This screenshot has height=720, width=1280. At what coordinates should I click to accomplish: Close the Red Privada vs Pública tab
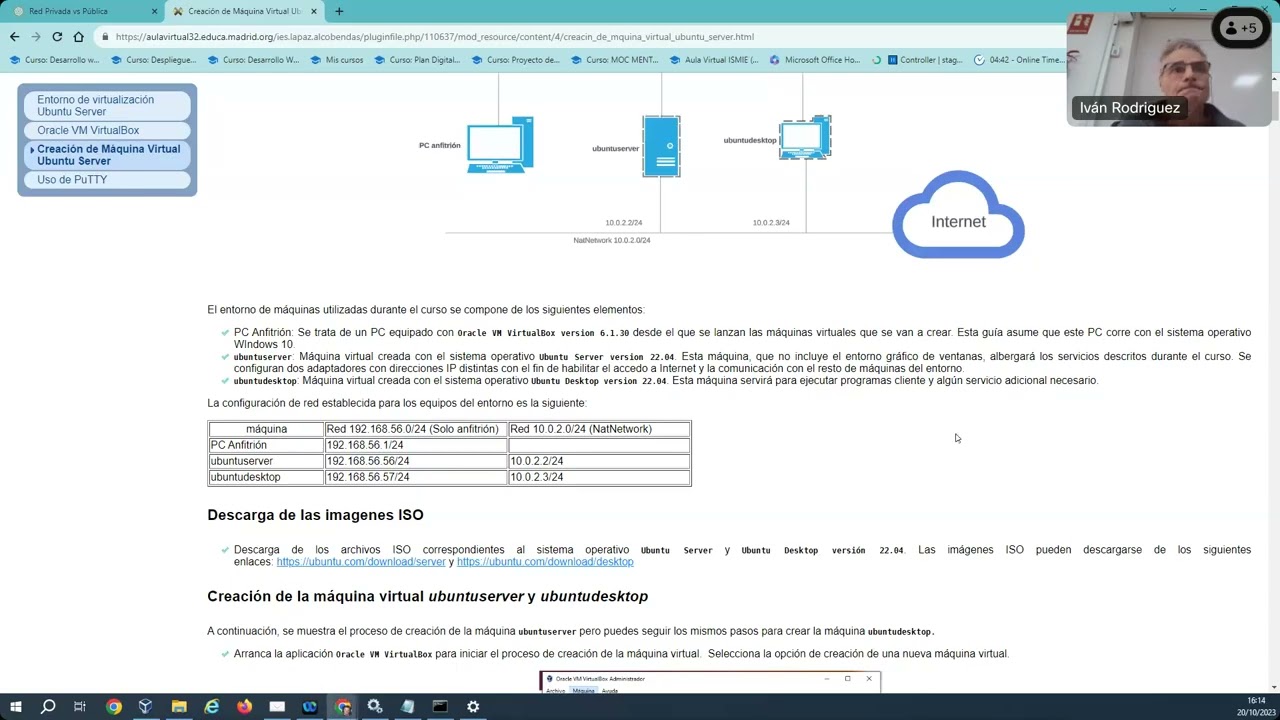[x=154, y=11]
